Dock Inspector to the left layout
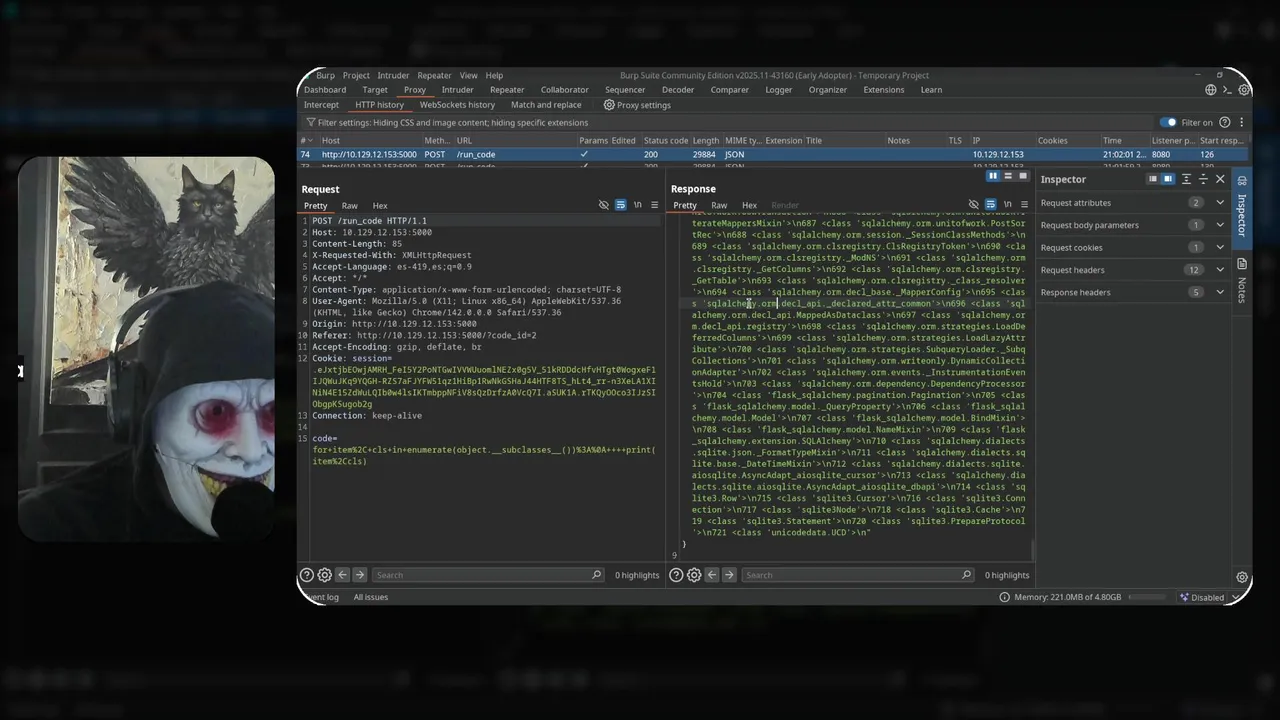 point(1152,179)
